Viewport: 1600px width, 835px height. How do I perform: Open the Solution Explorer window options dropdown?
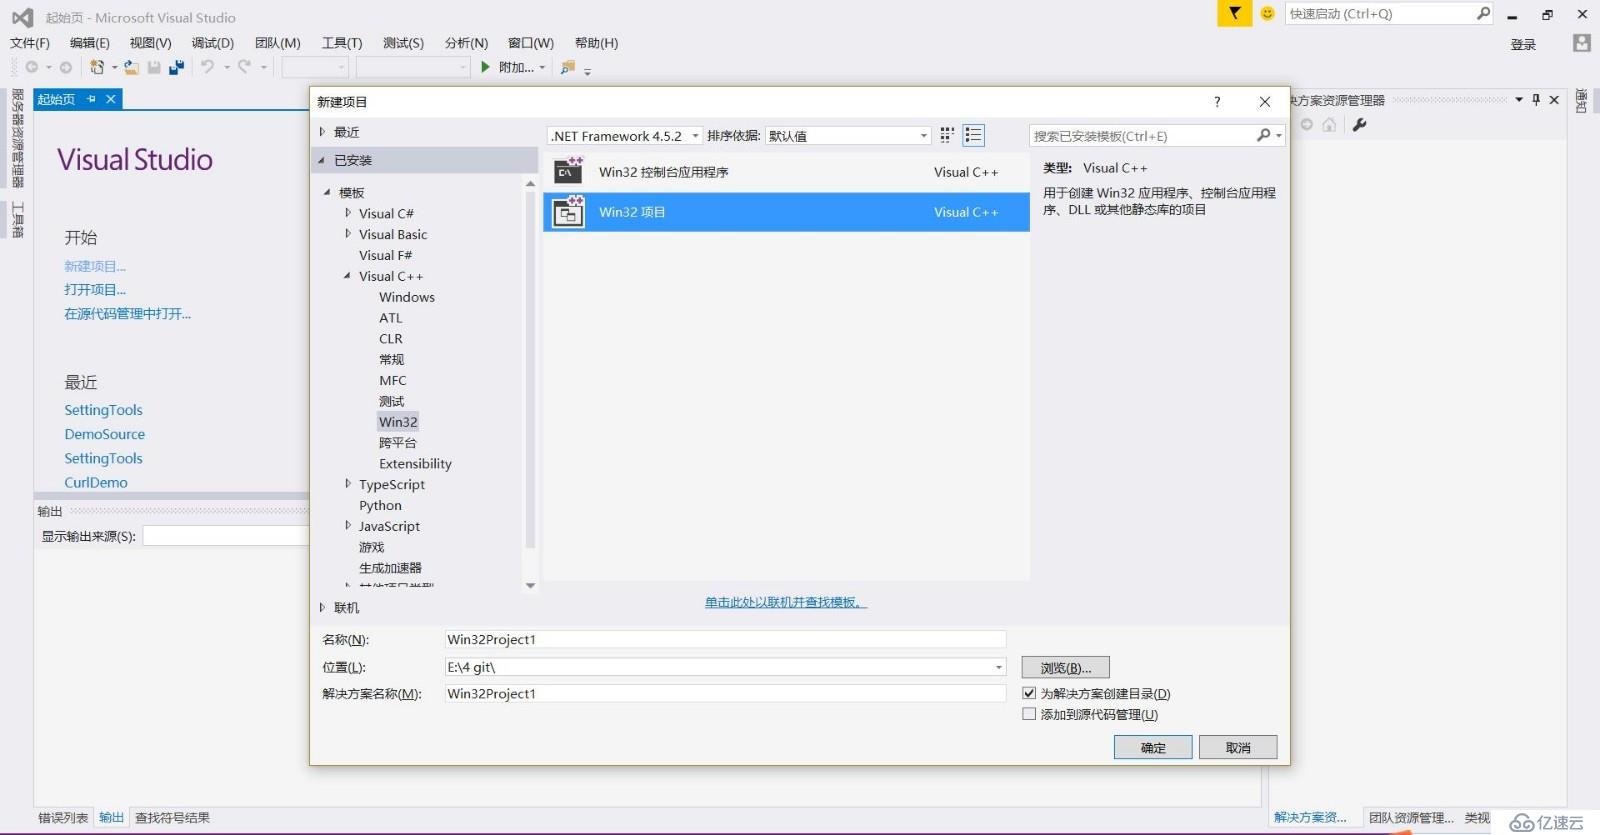point(1519,100)
